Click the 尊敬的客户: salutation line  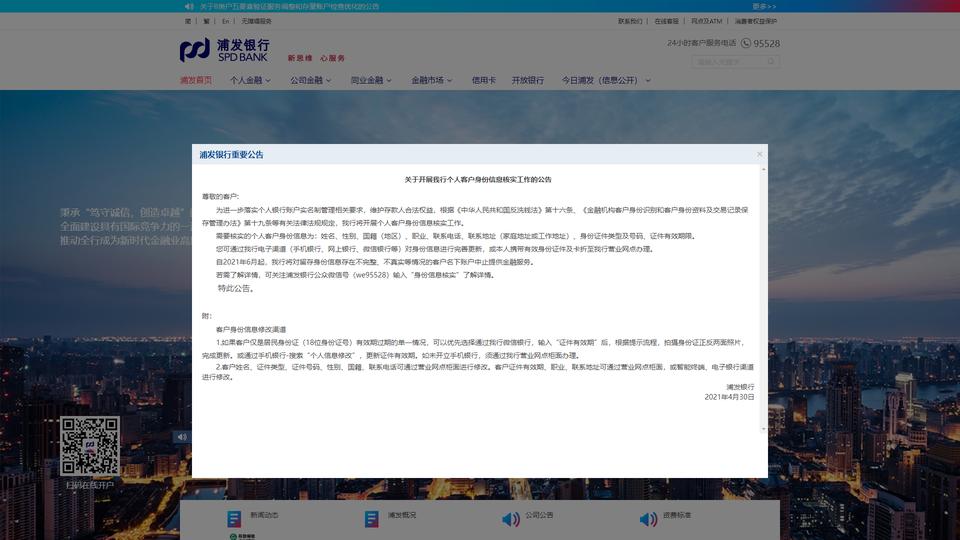click(220, 197)
